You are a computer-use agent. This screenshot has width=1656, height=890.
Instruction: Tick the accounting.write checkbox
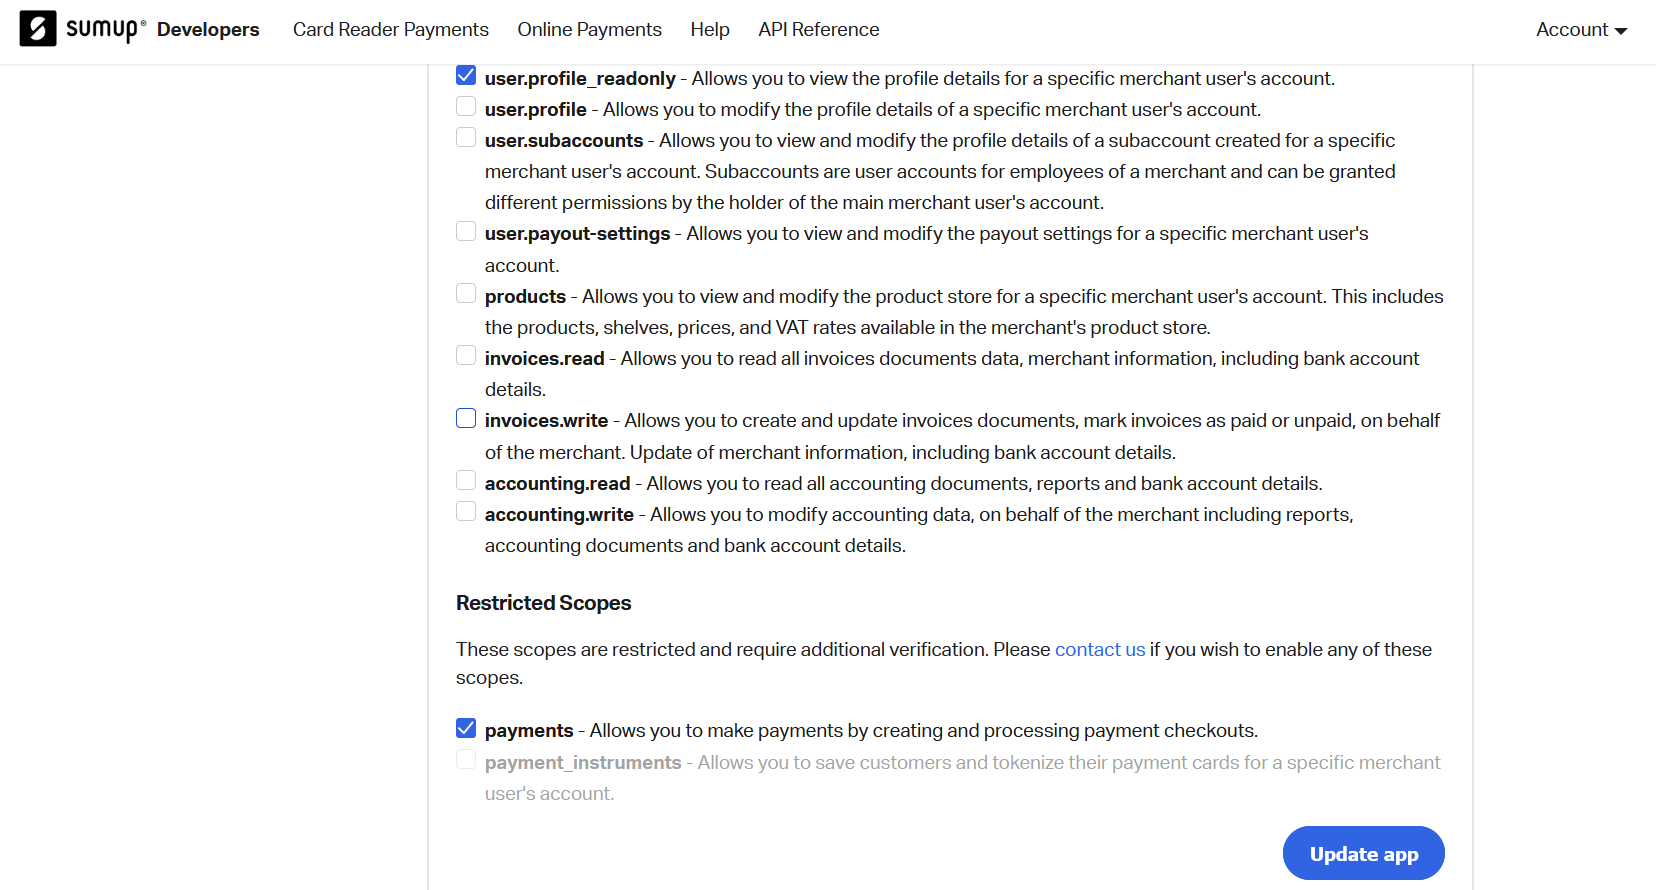466,512
